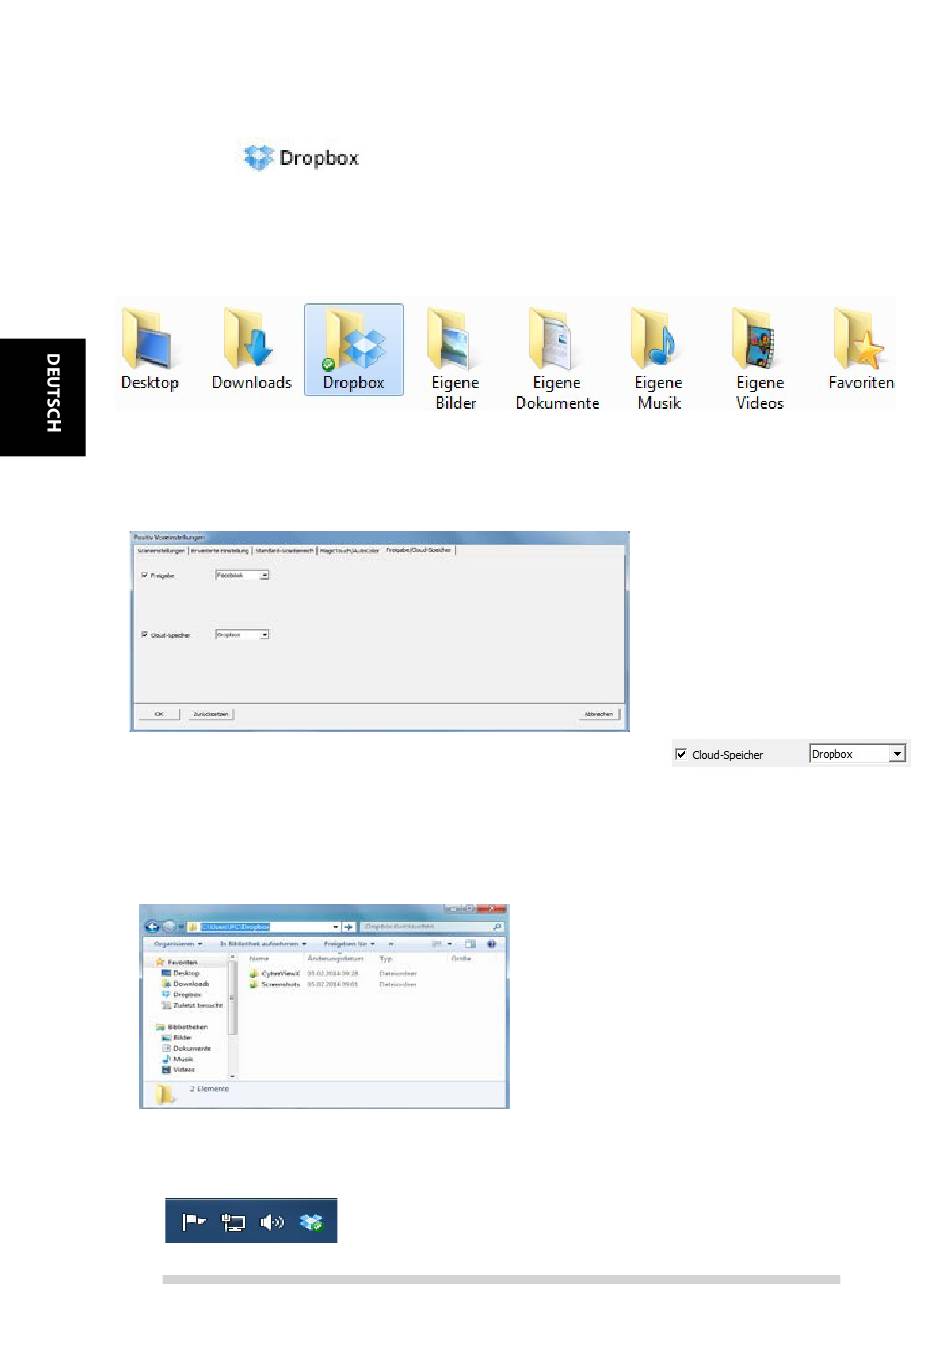
Task: Open the Facebook dropdown in dialog
Action: (243, 575)
